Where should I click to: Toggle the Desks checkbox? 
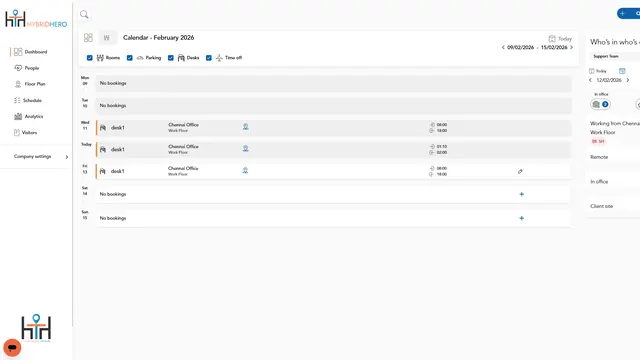(x=171, y=58)
